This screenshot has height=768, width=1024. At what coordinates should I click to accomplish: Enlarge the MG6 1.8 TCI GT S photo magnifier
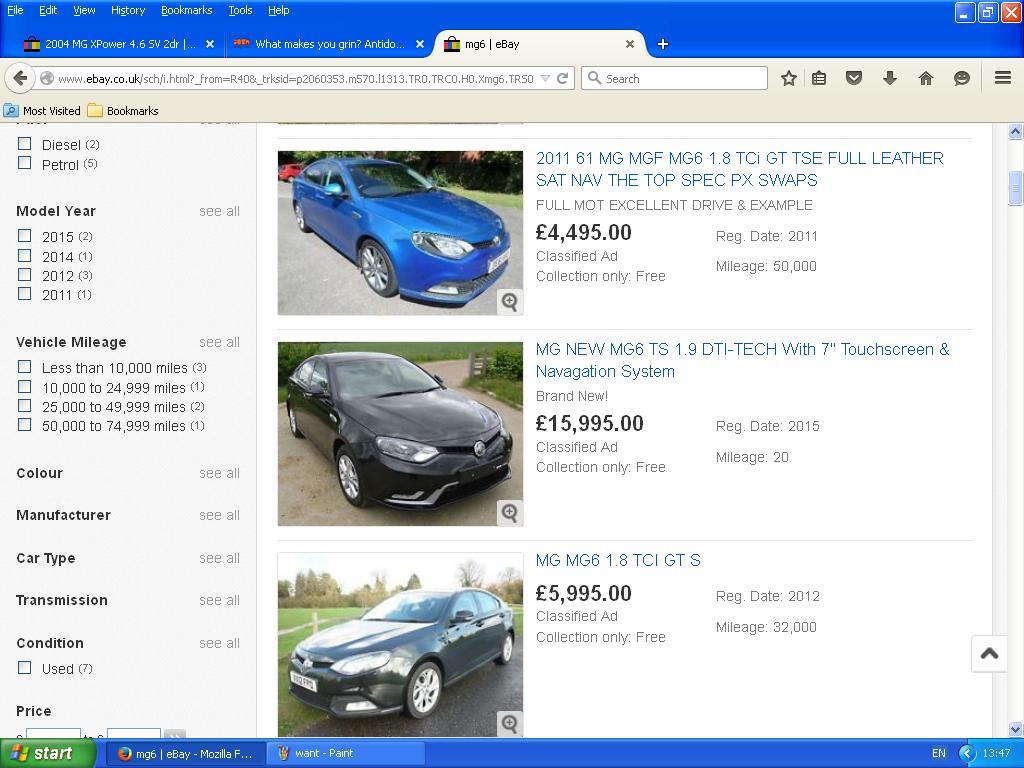(x=509, y=723)
